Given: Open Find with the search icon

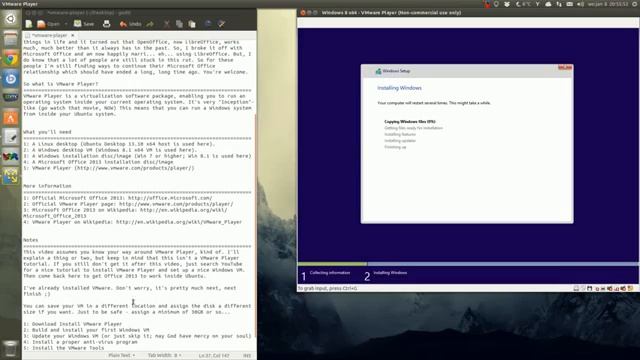Looking at the screenshot, I should click(x=208, y=24).
